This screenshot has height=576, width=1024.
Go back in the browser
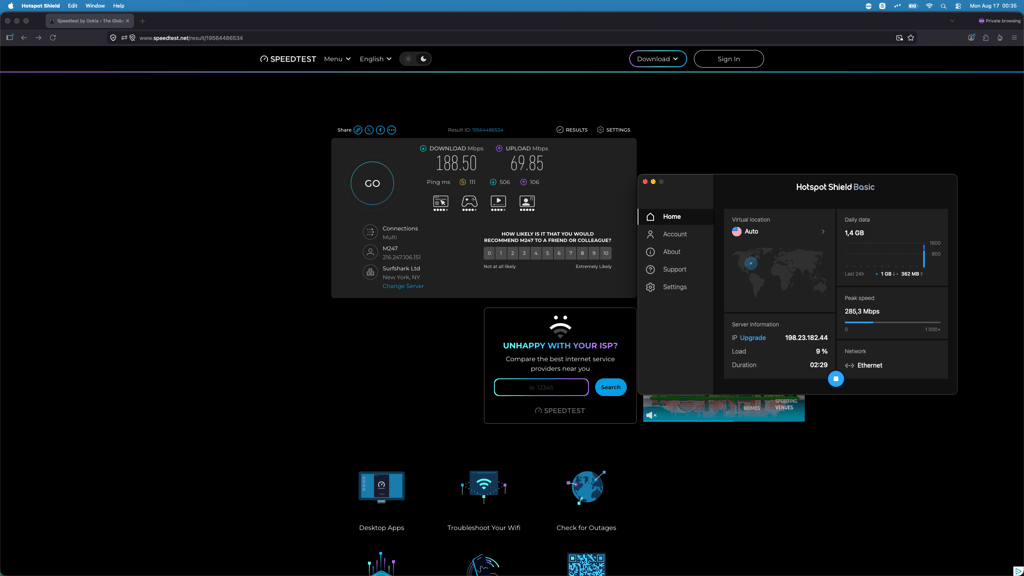point(24,38)
